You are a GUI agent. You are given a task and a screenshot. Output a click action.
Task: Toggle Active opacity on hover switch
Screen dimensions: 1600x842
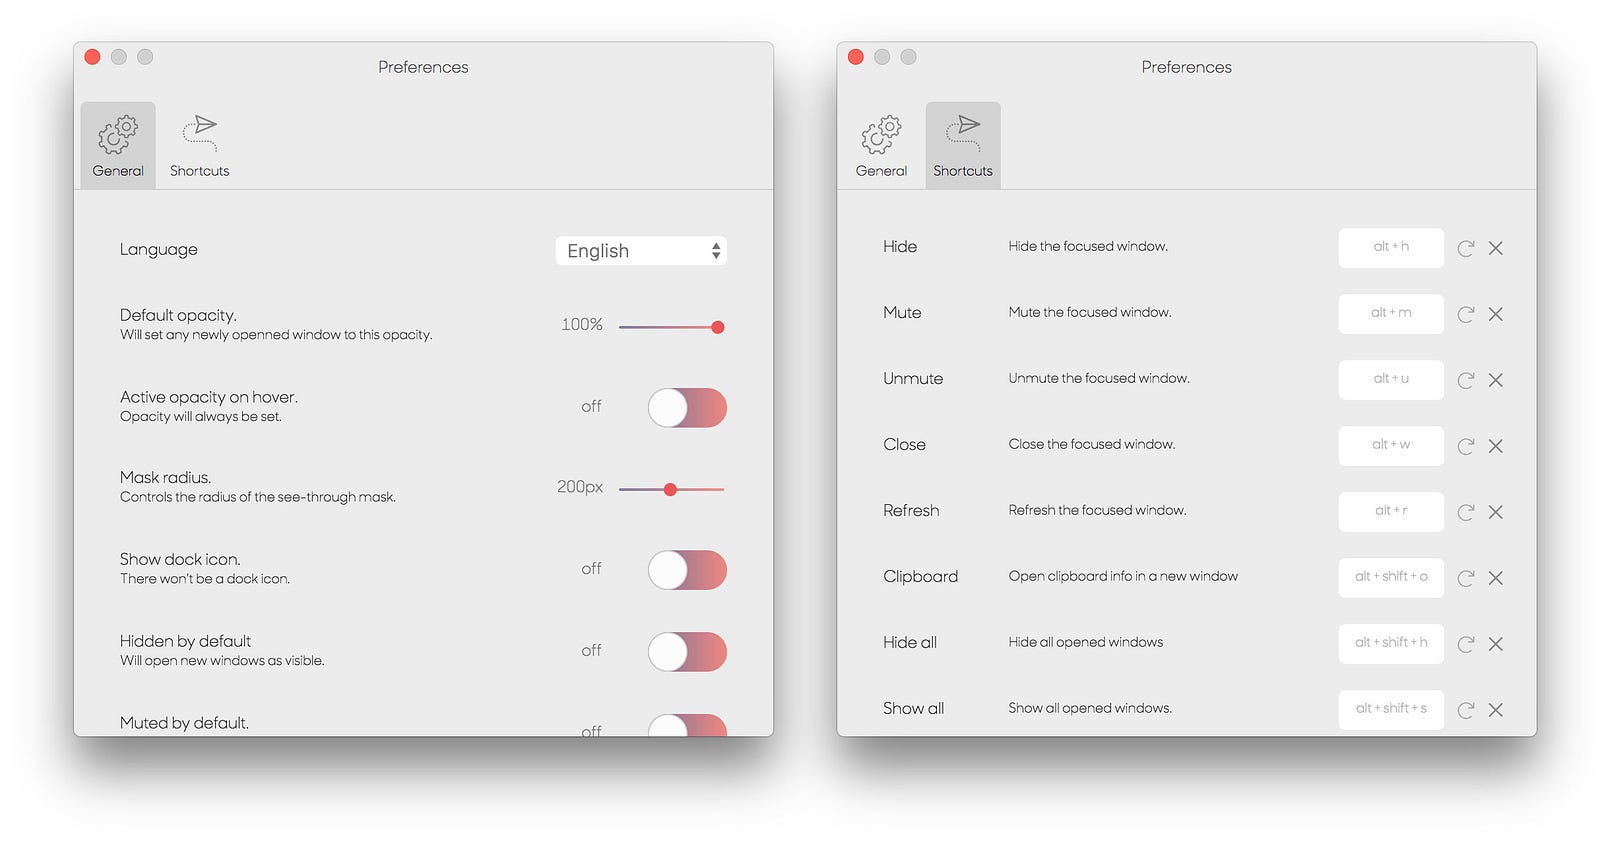coord(687,408)
